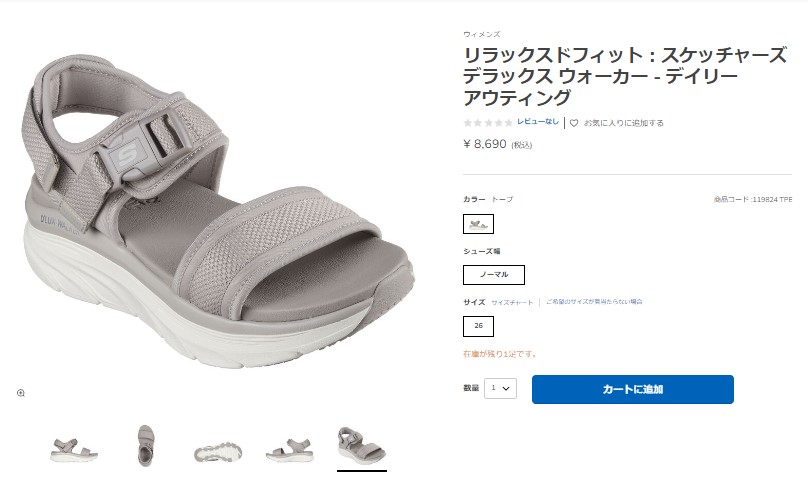Click the ウィメンズ category label
Image resolution: width=808 pixels, height=481 pixels.
481,34
